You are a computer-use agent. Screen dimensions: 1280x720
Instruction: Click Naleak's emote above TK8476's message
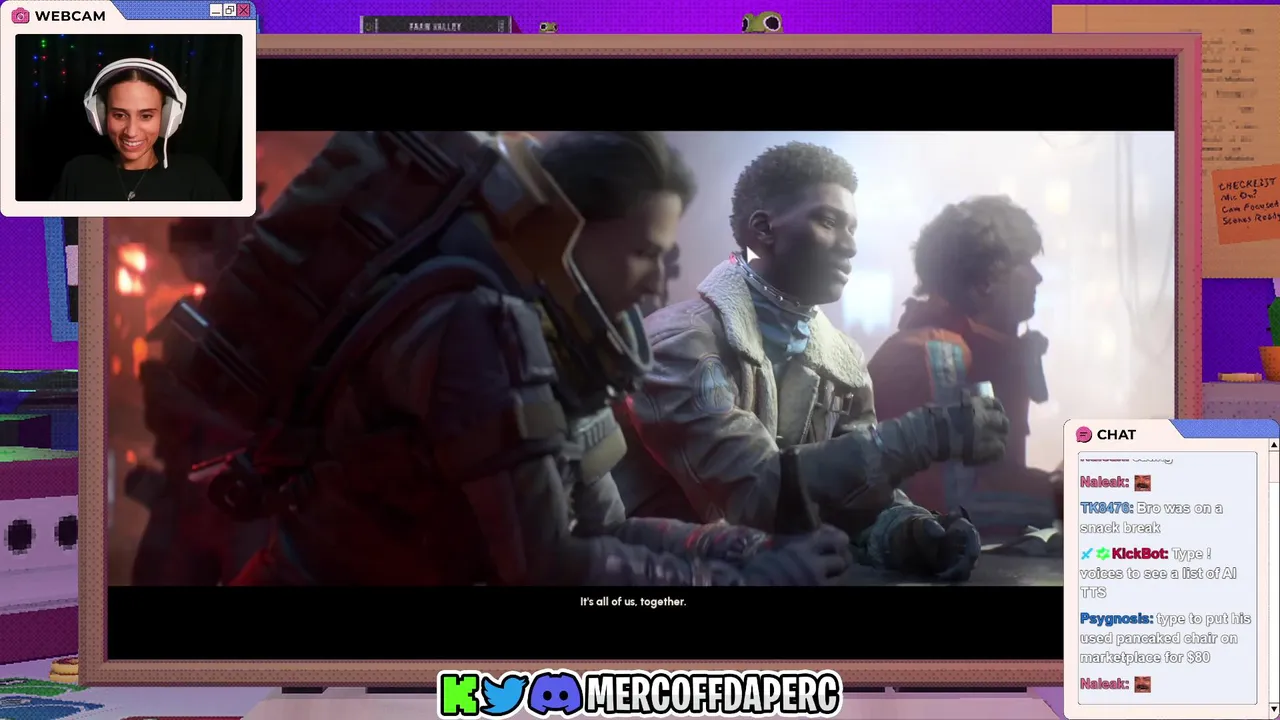tap(1142, 483)
